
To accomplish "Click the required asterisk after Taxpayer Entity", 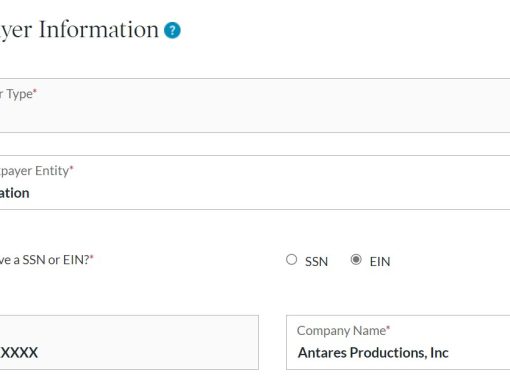I will pos(71,167).
